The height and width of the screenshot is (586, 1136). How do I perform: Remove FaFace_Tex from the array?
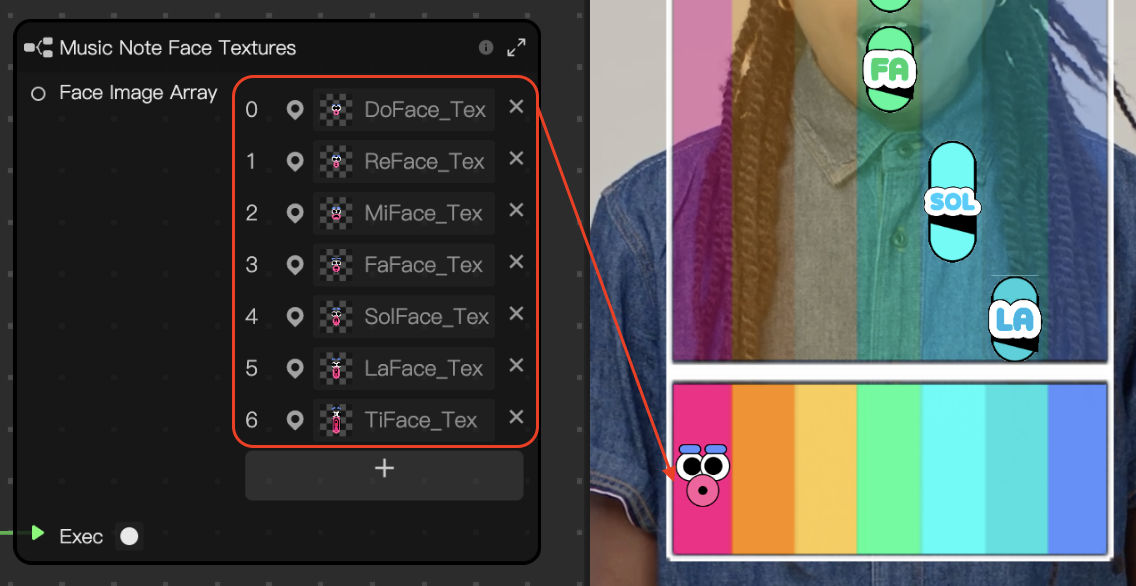(516, 261)
